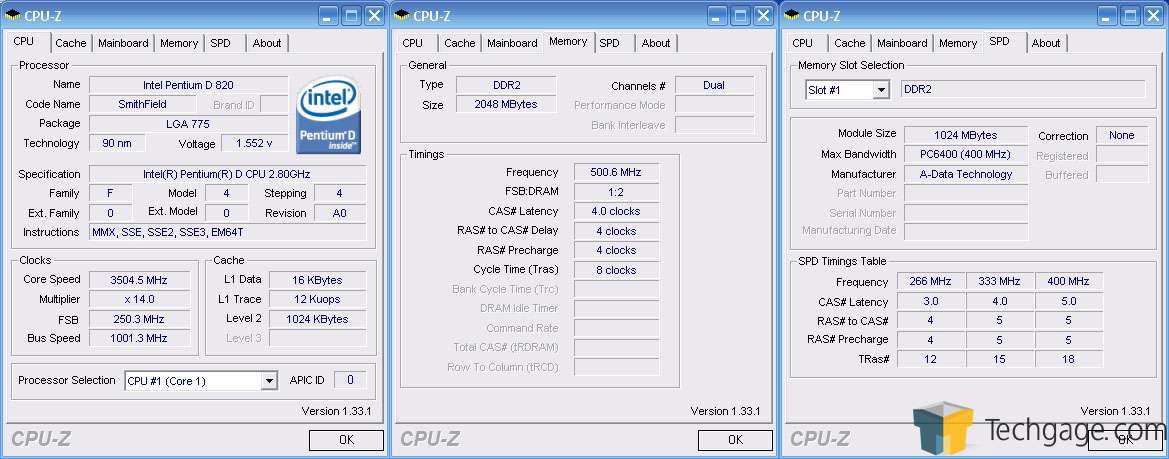The image size is (1169, 459).
Task: Click the Correction value None
Action: click(1122, 135)
